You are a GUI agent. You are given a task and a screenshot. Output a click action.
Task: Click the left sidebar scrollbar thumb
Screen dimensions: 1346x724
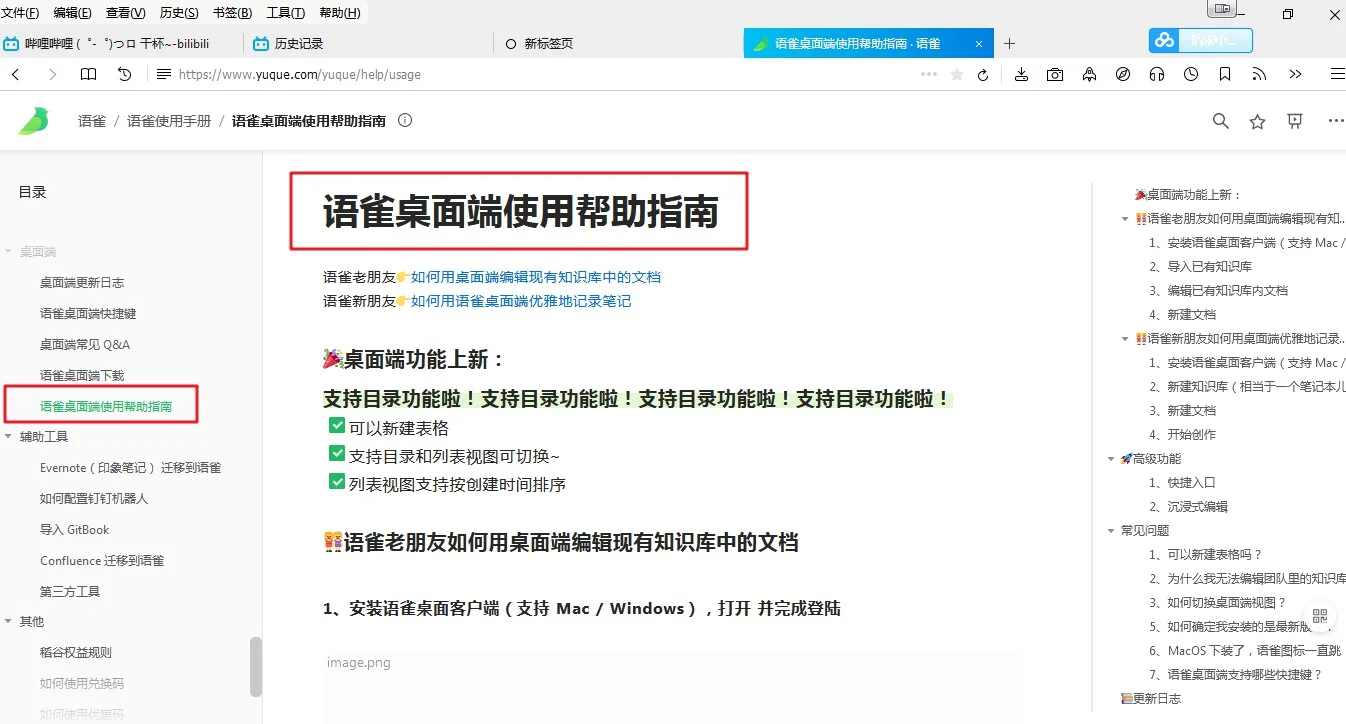[x=256, y=666]
